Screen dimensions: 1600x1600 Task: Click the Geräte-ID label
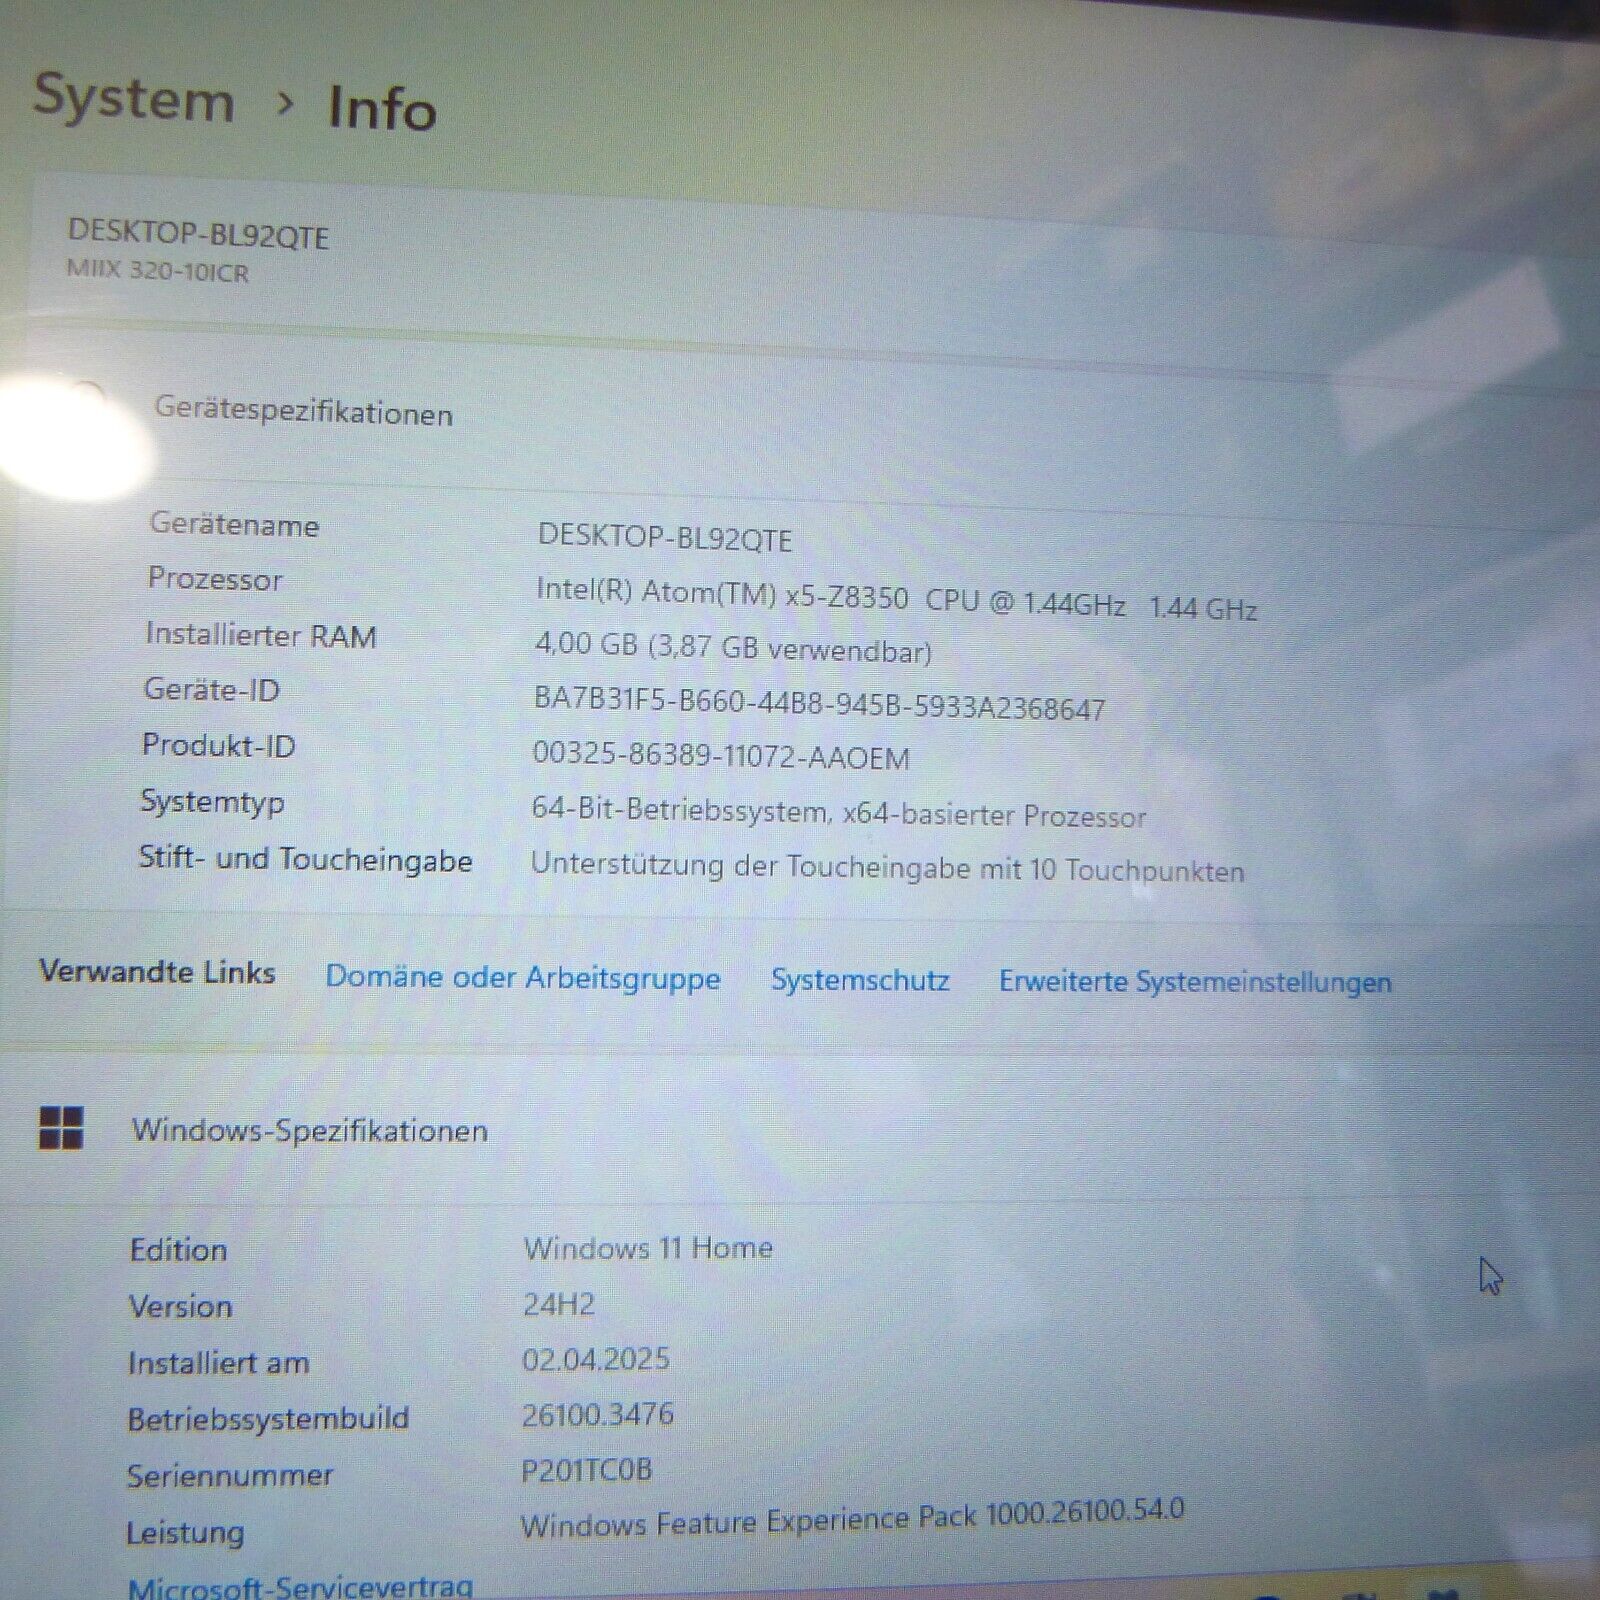[212, 689]
